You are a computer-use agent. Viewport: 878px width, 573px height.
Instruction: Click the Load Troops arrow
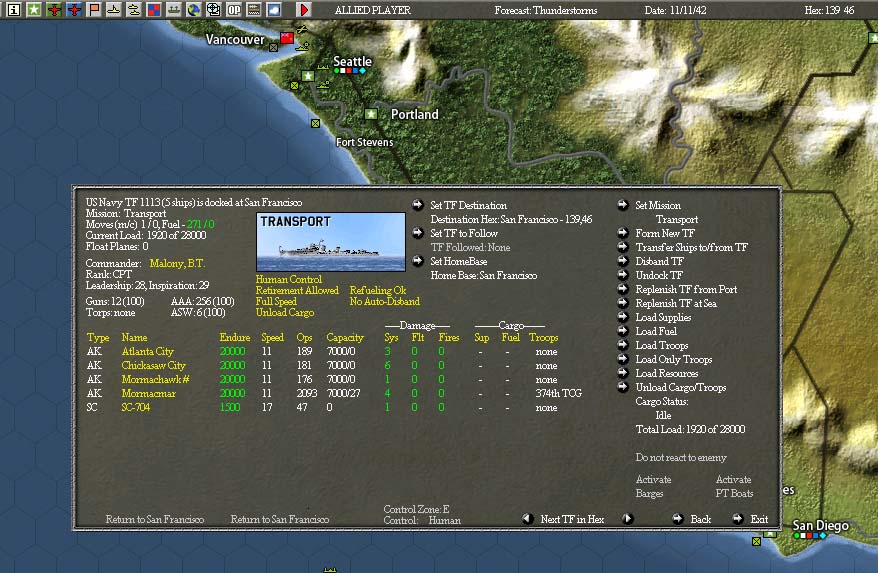point(623,345)
